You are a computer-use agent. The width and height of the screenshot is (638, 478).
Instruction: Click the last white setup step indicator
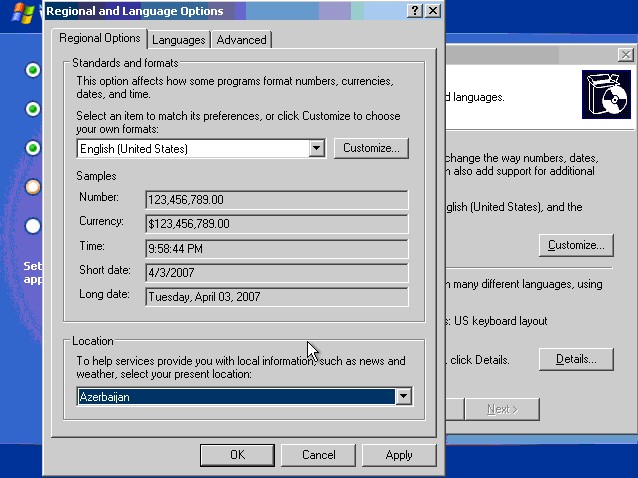[x=33, y=226]
